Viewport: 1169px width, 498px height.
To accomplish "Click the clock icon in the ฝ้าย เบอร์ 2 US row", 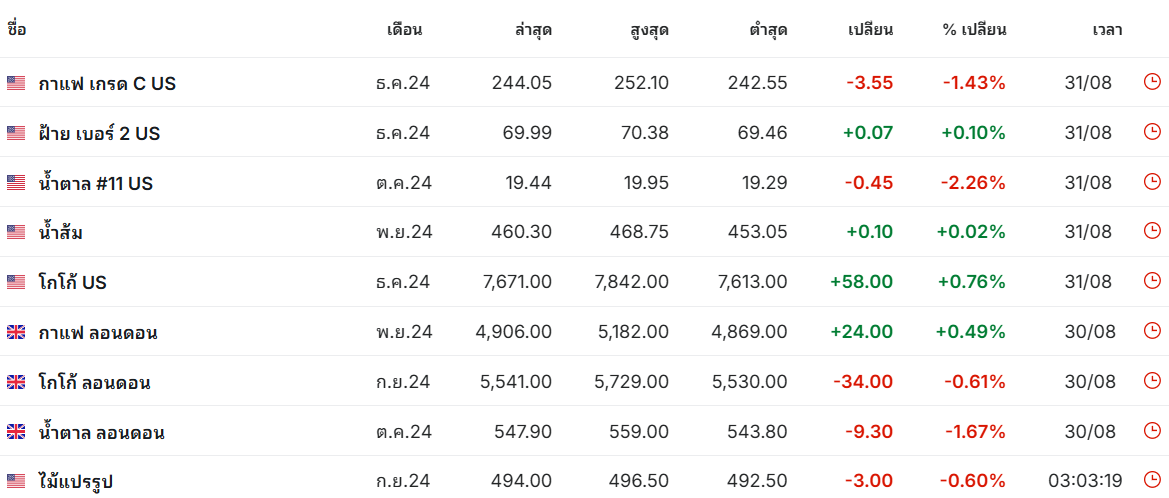I will pyautogui.click(x=1152, y=132).
